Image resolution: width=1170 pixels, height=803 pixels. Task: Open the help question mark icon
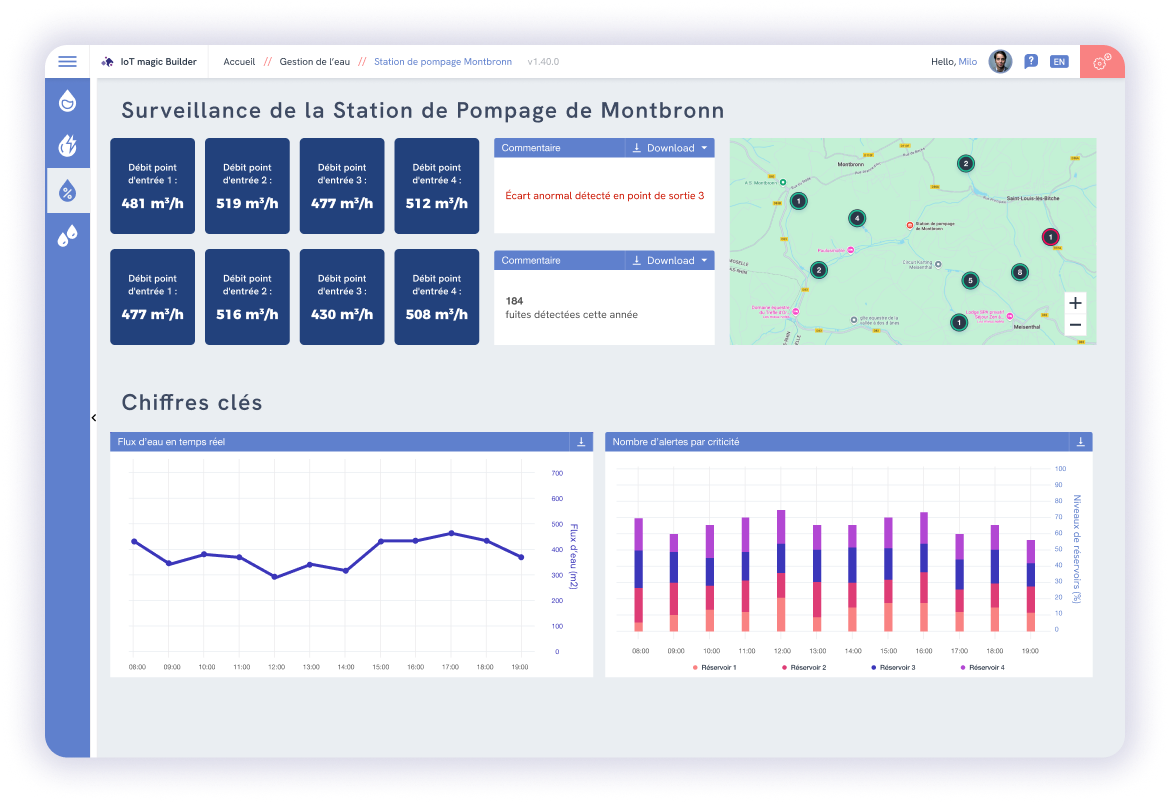(x=1031, y=61)
